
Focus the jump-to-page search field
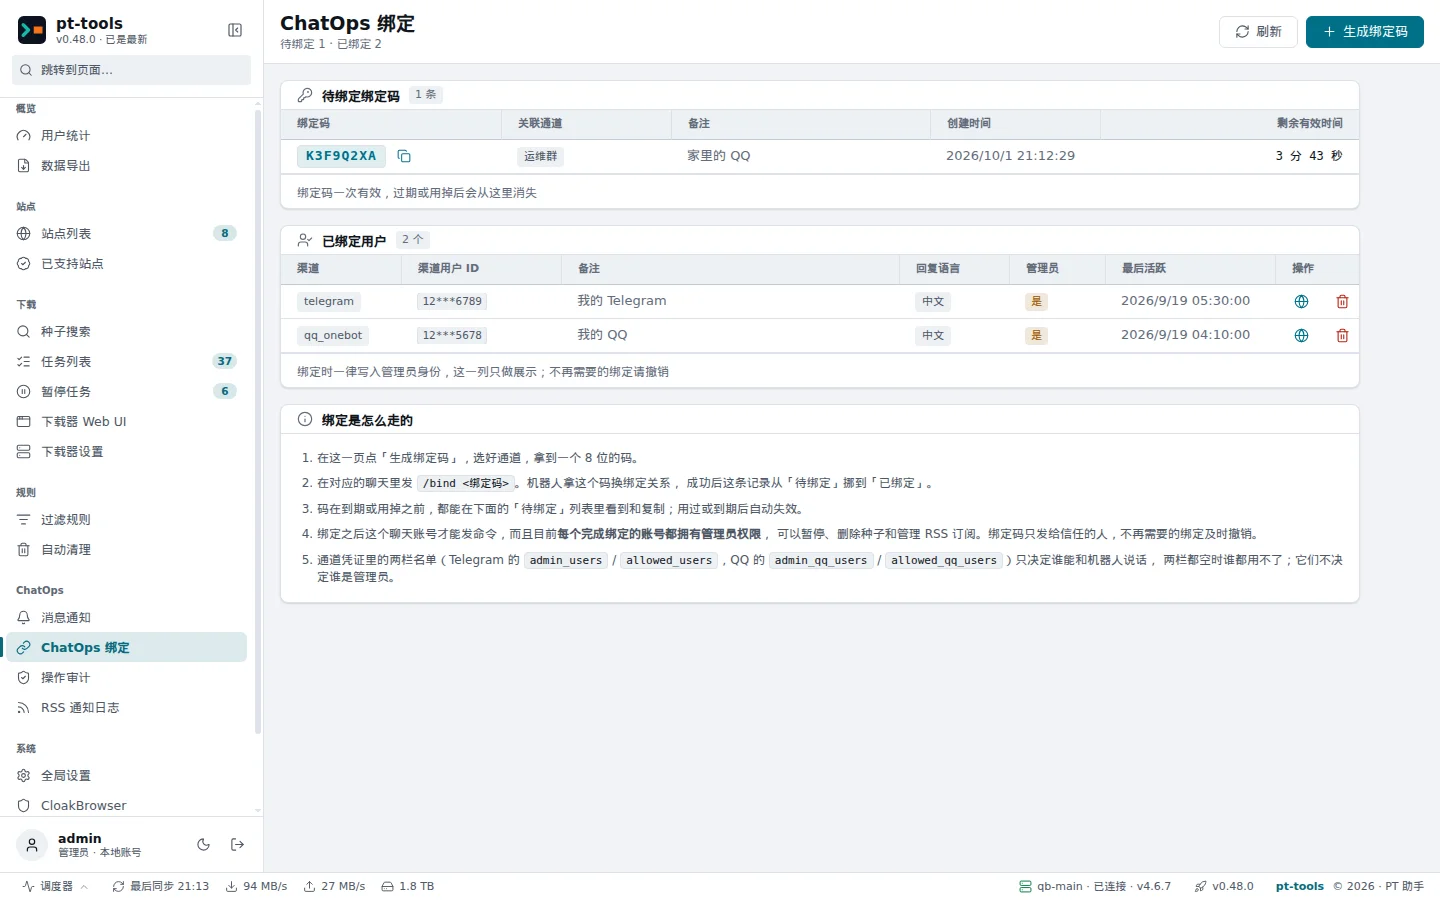(x=131, y=70)
